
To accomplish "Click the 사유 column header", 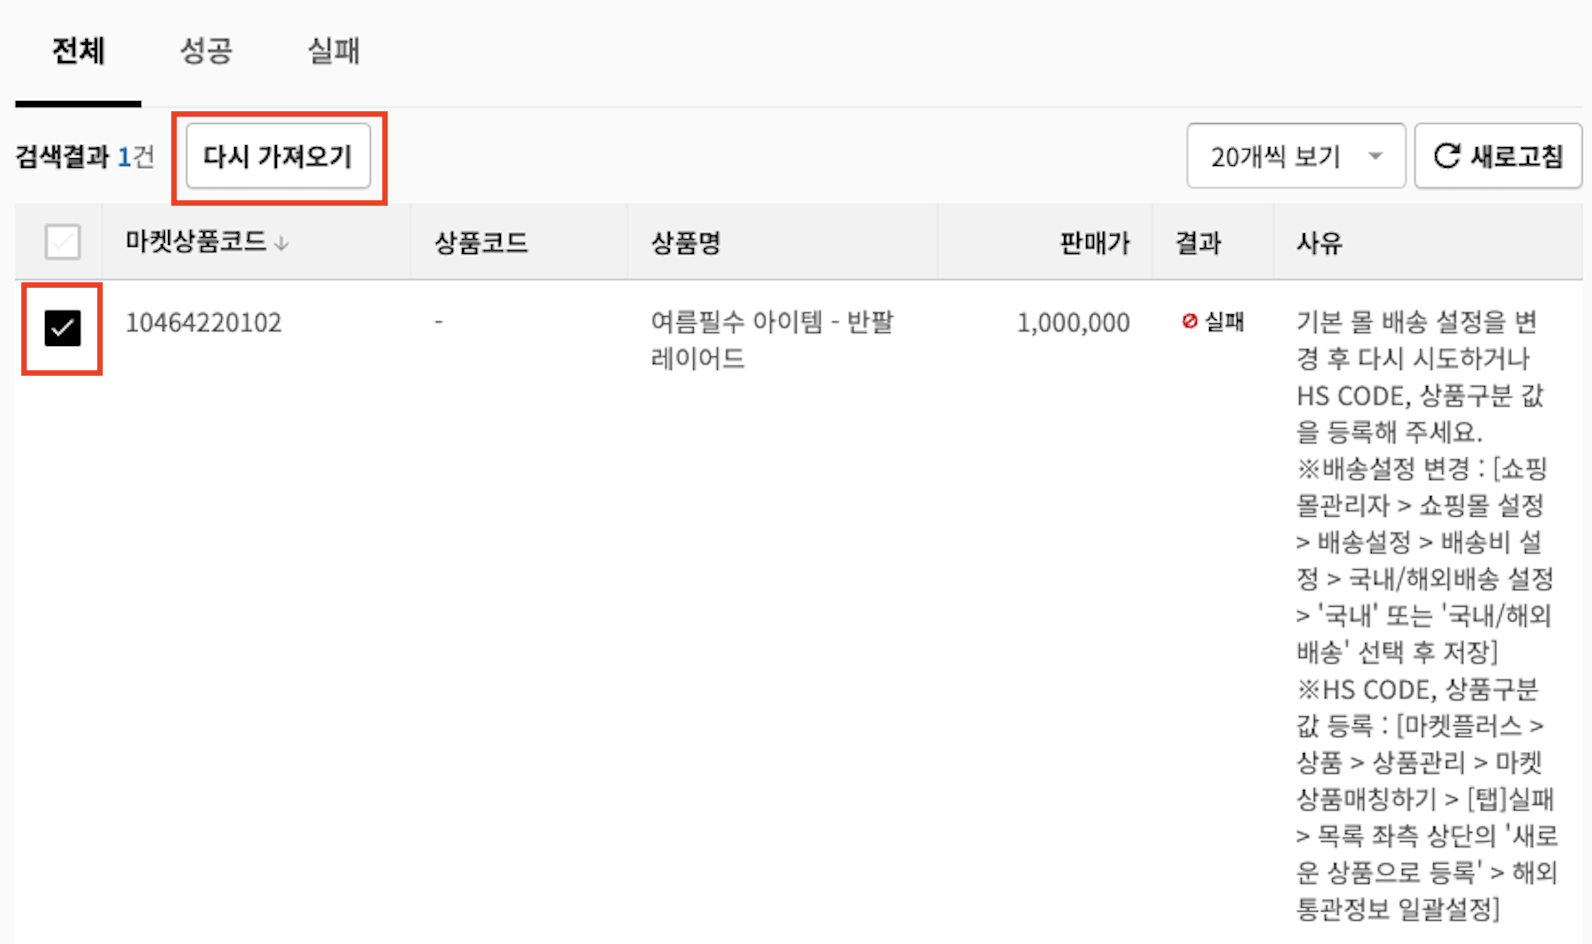I will [1319, 242].
